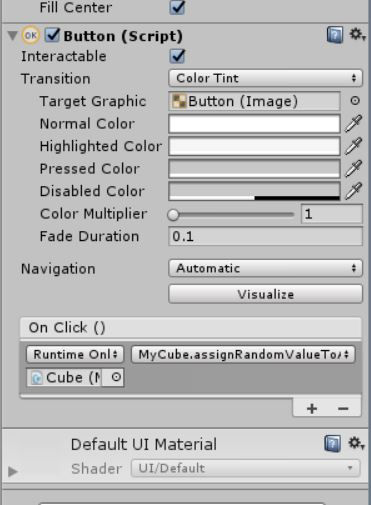The image size is (371, 505).
Task: Add new On Click event with plus
Action: [312, 408]
